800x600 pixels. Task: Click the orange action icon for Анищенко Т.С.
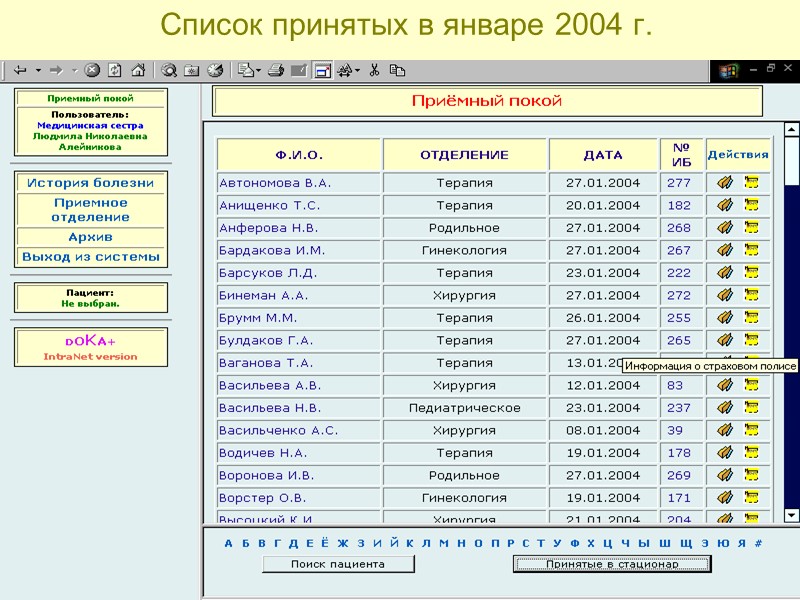pyautogui.click(x=725, y=205)
